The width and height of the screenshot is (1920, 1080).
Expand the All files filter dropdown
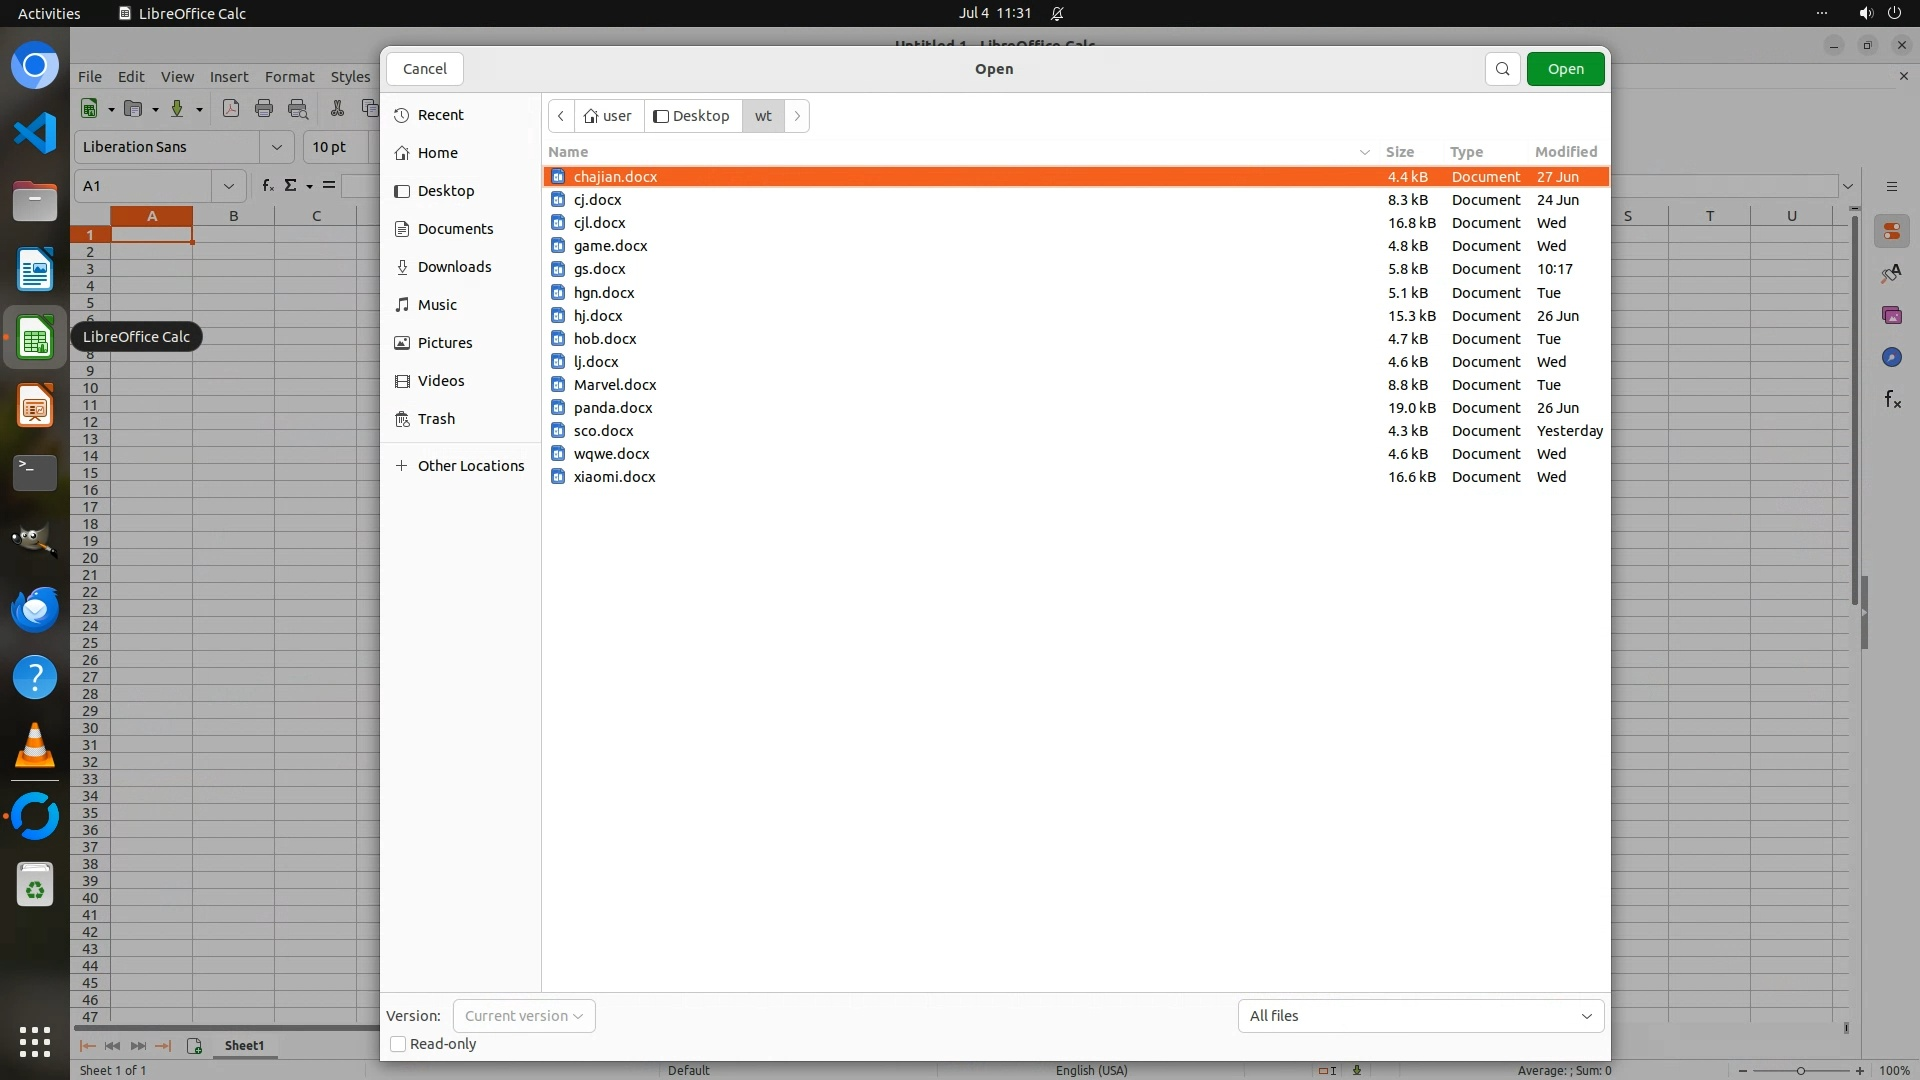point(1420,1016)
